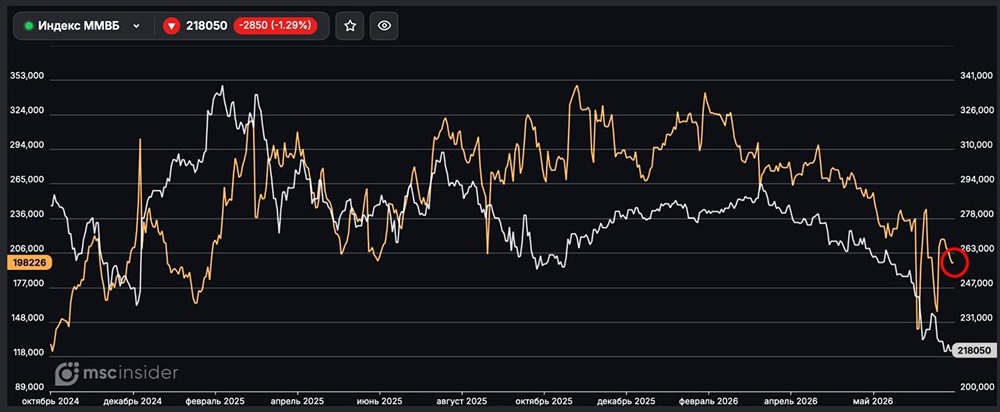The image size is (1000, 412).
Task: Click the red down-triangle price icon
Action: coord(171,26)
